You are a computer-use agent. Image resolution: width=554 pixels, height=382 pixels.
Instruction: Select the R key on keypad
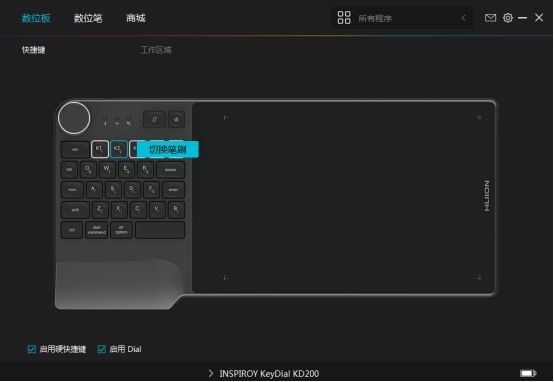145,170
